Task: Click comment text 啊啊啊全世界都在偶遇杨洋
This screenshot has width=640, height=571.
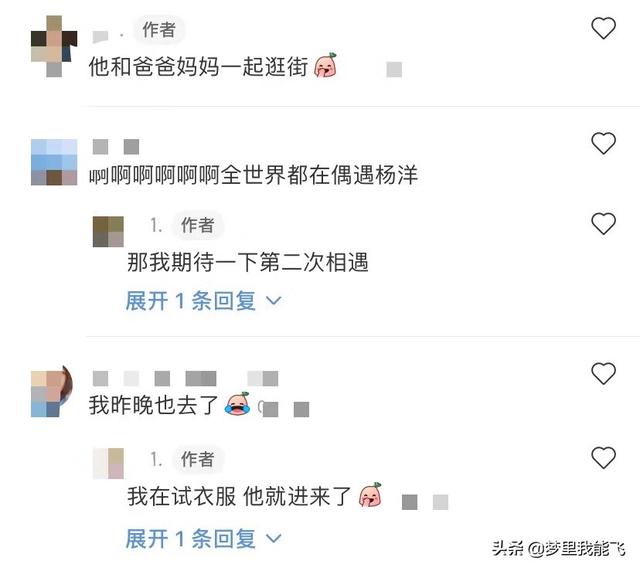Action: (253, 176)
